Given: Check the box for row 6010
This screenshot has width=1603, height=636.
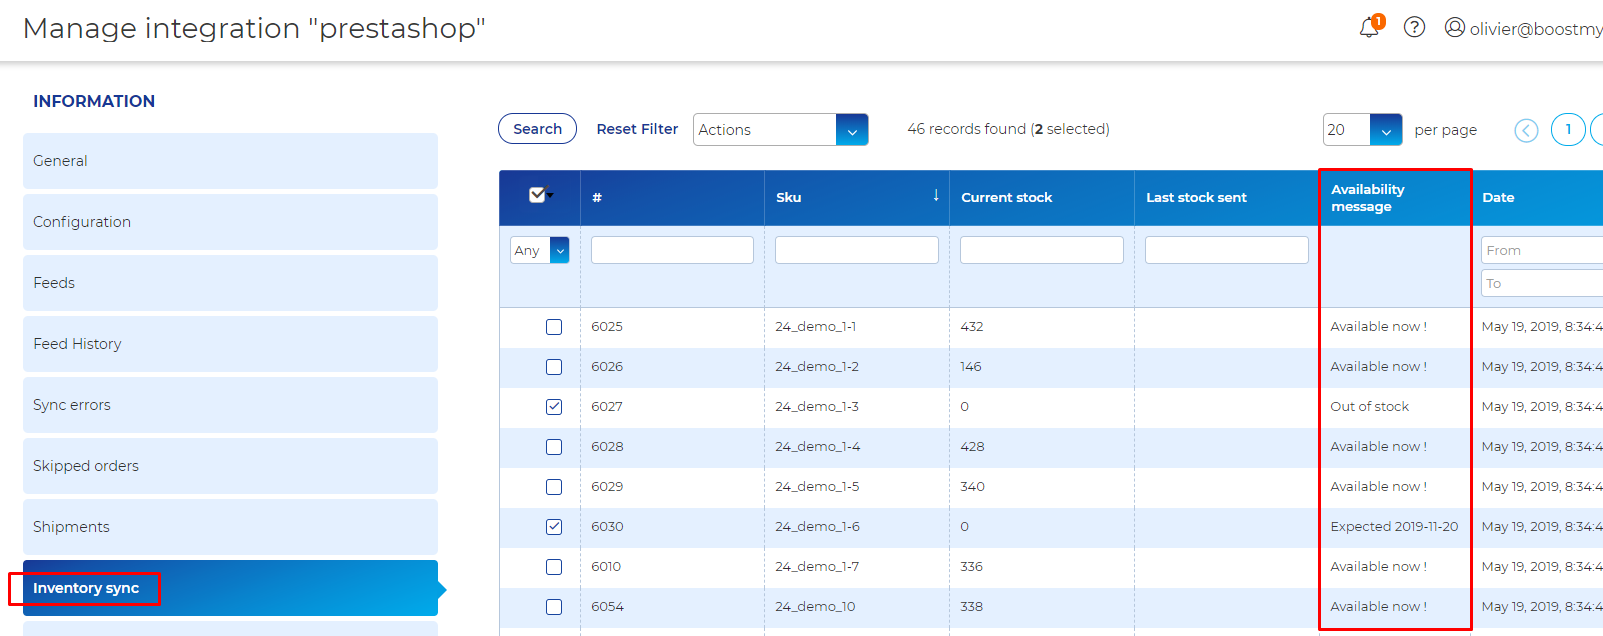Looking at the screenshot, I should pyautogui.click(x=554, y=567).
